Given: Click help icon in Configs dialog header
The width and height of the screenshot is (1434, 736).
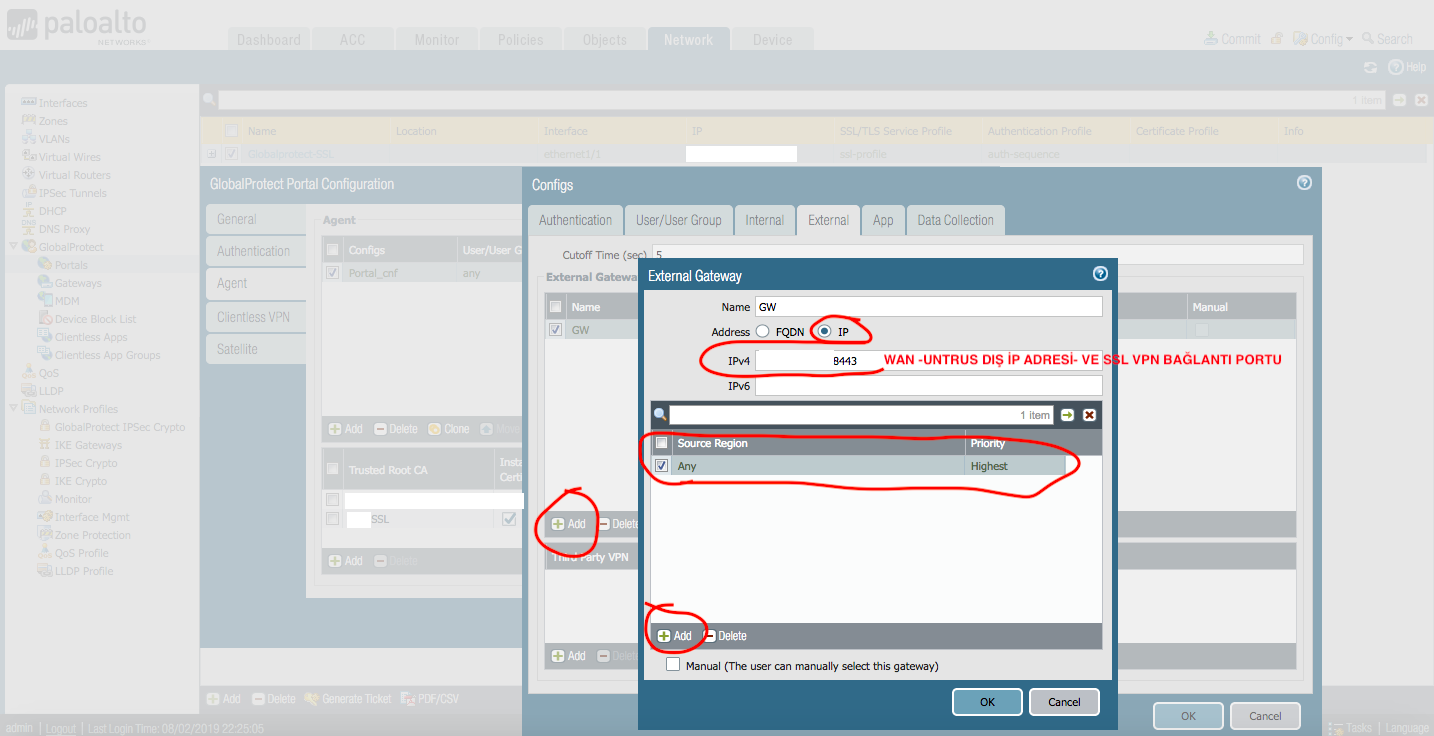Looking at the screenshot, I should (x=1303, y=183).
